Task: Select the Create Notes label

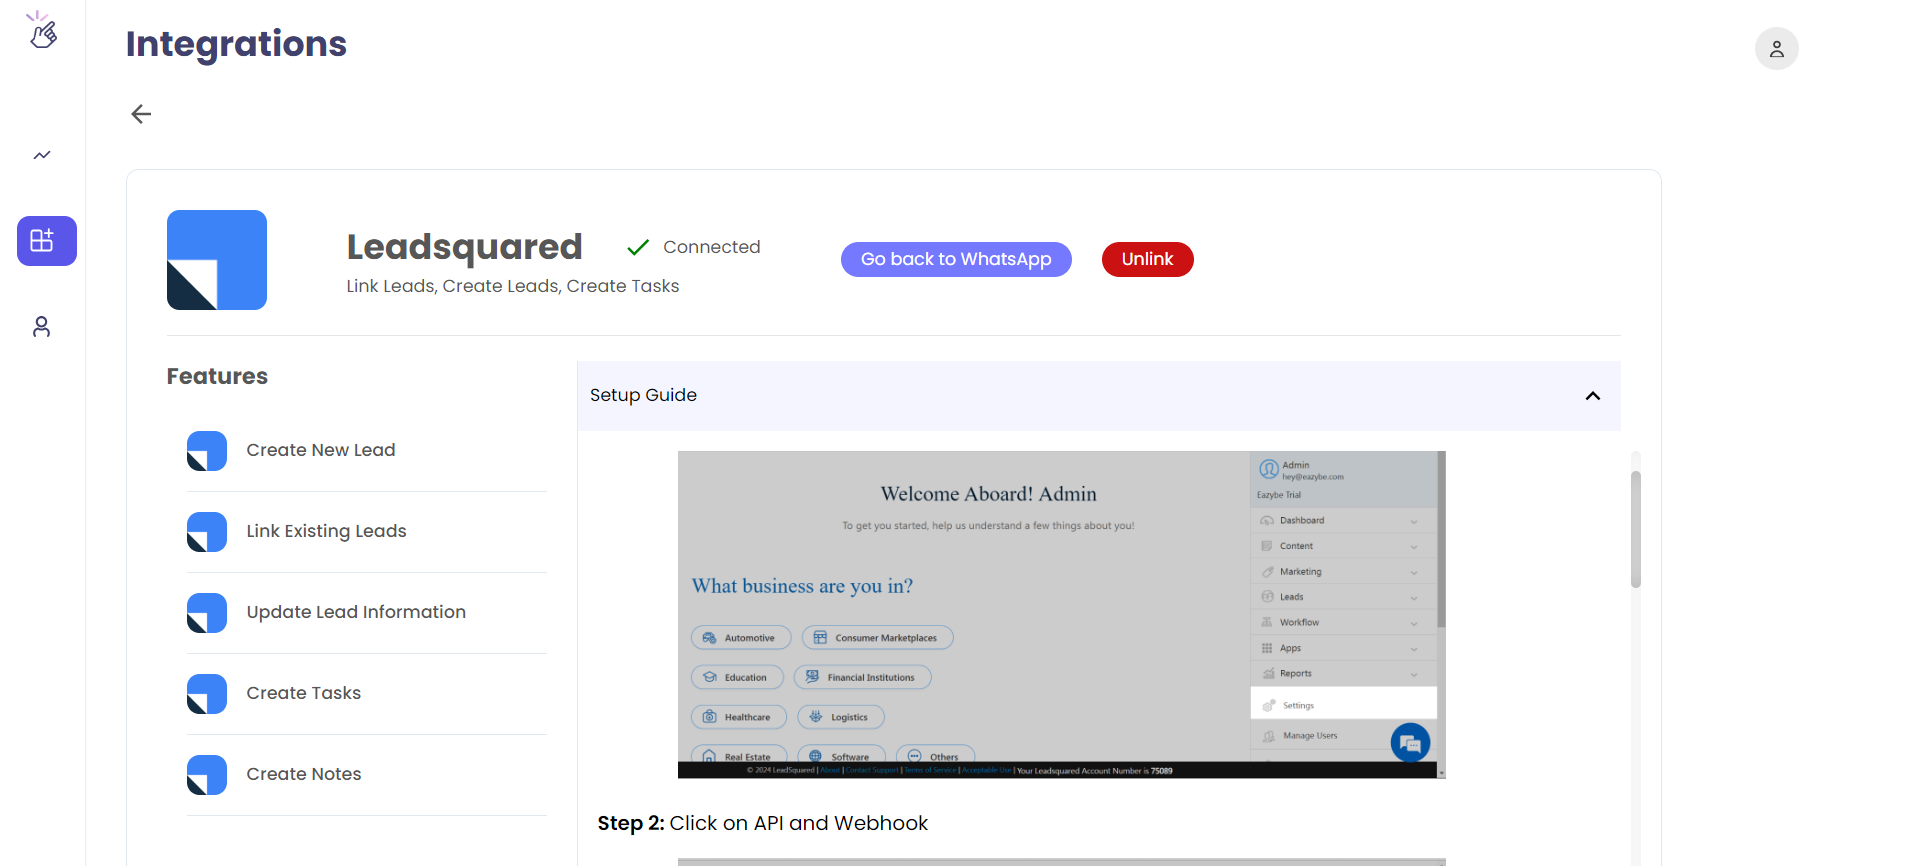Action: pyautogui.click(x=304, y=774)
